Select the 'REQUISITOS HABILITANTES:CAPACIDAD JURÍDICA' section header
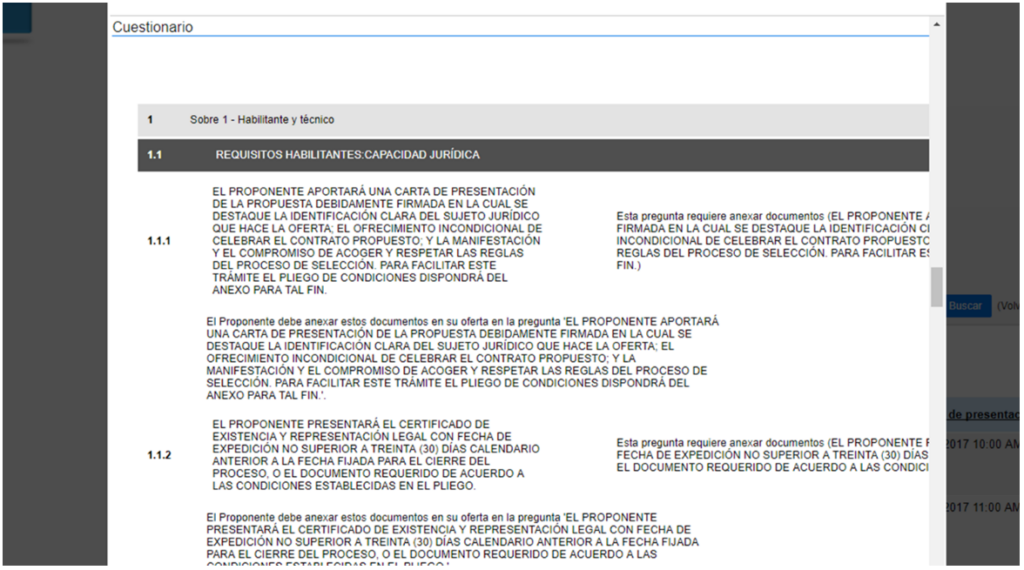This screenshot has width=1024, height=570. (347, 155)
